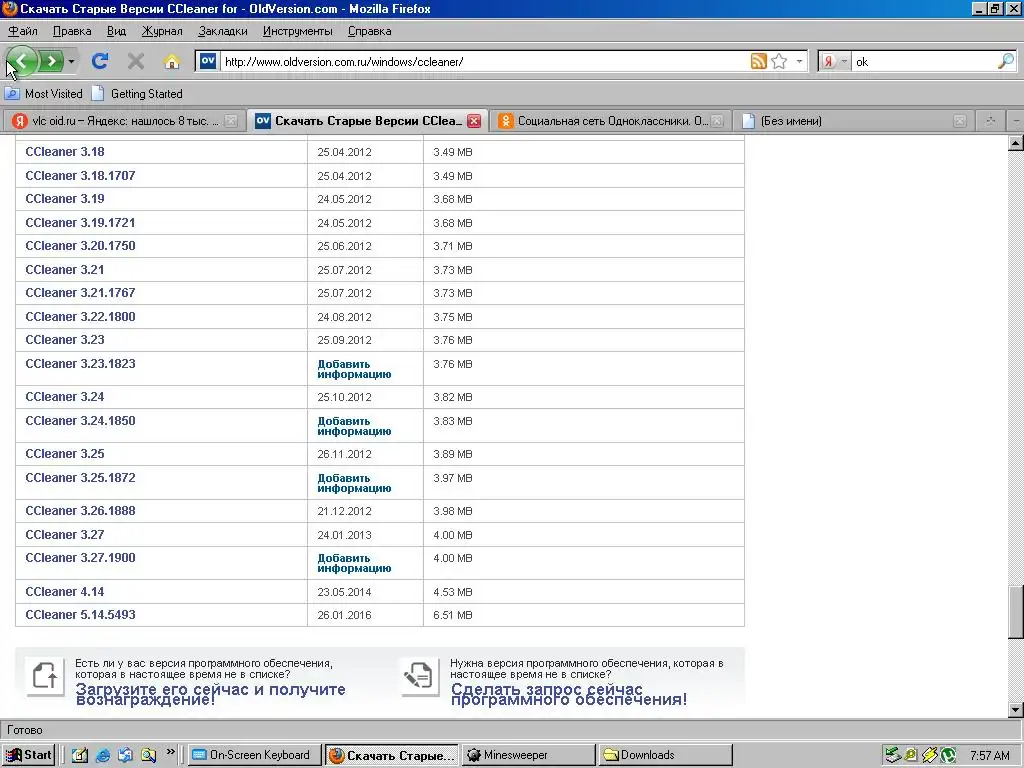Click 'Добавить информацию' in the CCleaner 3.27.1900 row

[x=354, y=563]
